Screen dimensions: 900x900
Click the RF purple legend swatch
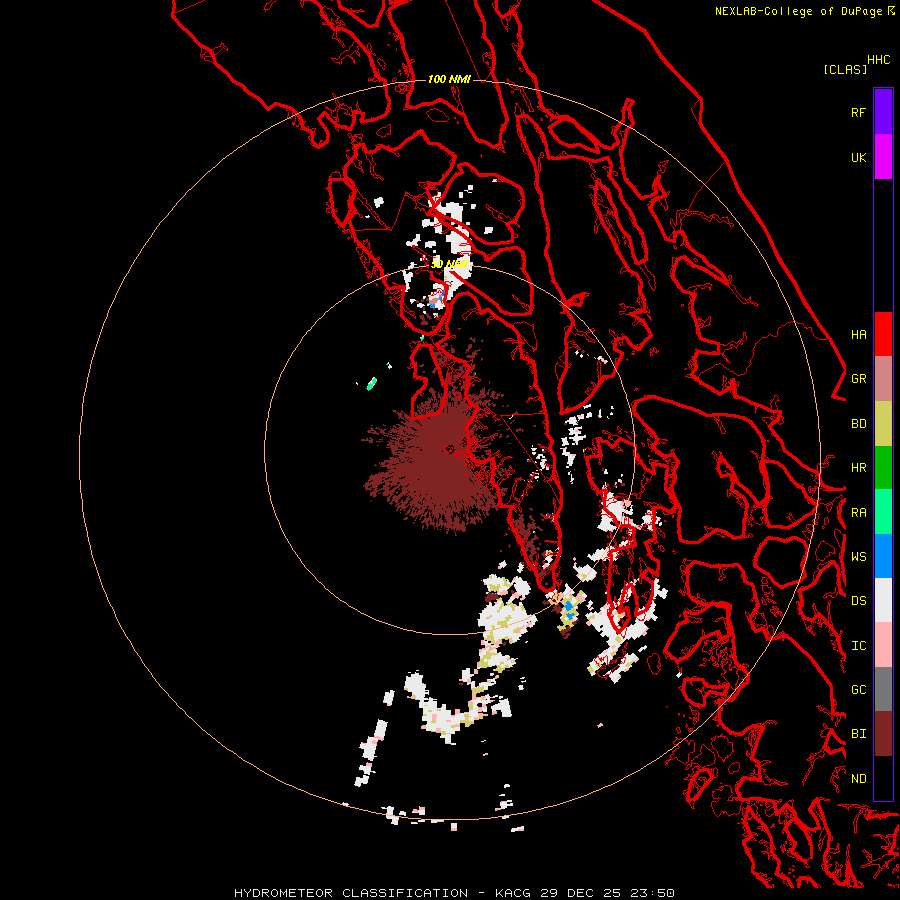point(883,112)
